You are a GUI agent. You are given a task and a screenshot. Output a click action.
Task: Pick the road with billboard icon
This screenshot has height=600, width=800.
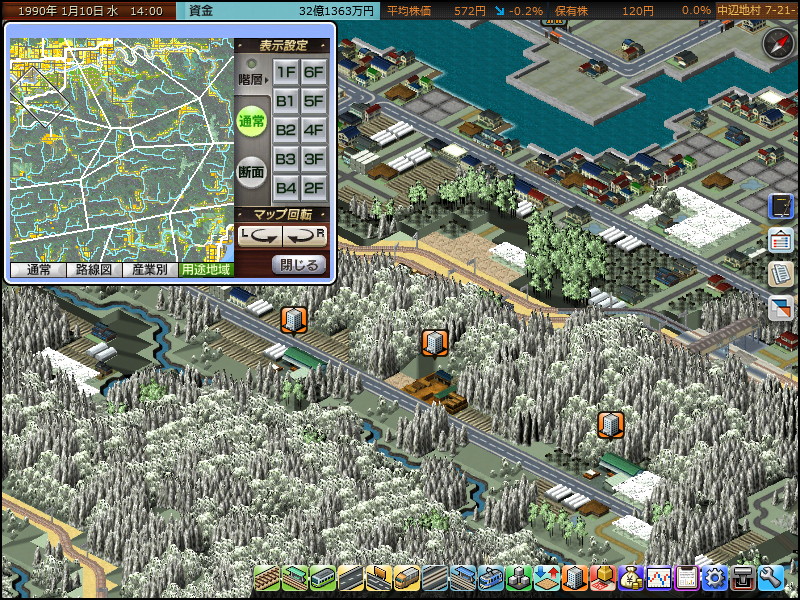(x=379, y=578)
